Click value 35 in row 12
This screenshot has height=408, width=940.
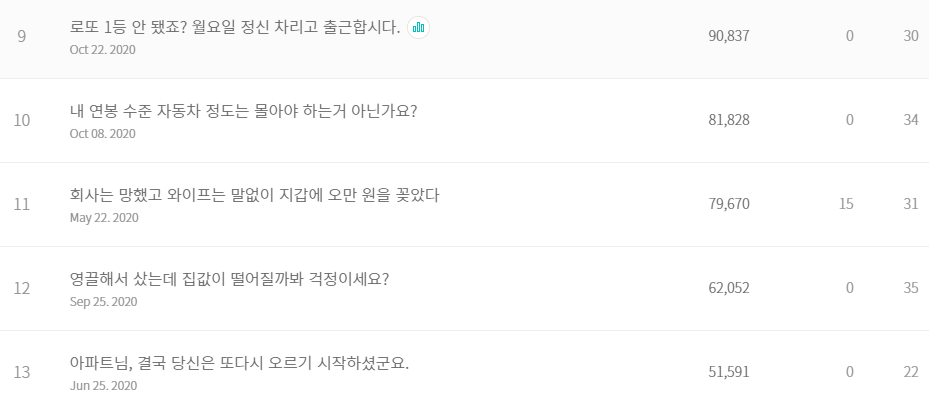pos(911,288)
